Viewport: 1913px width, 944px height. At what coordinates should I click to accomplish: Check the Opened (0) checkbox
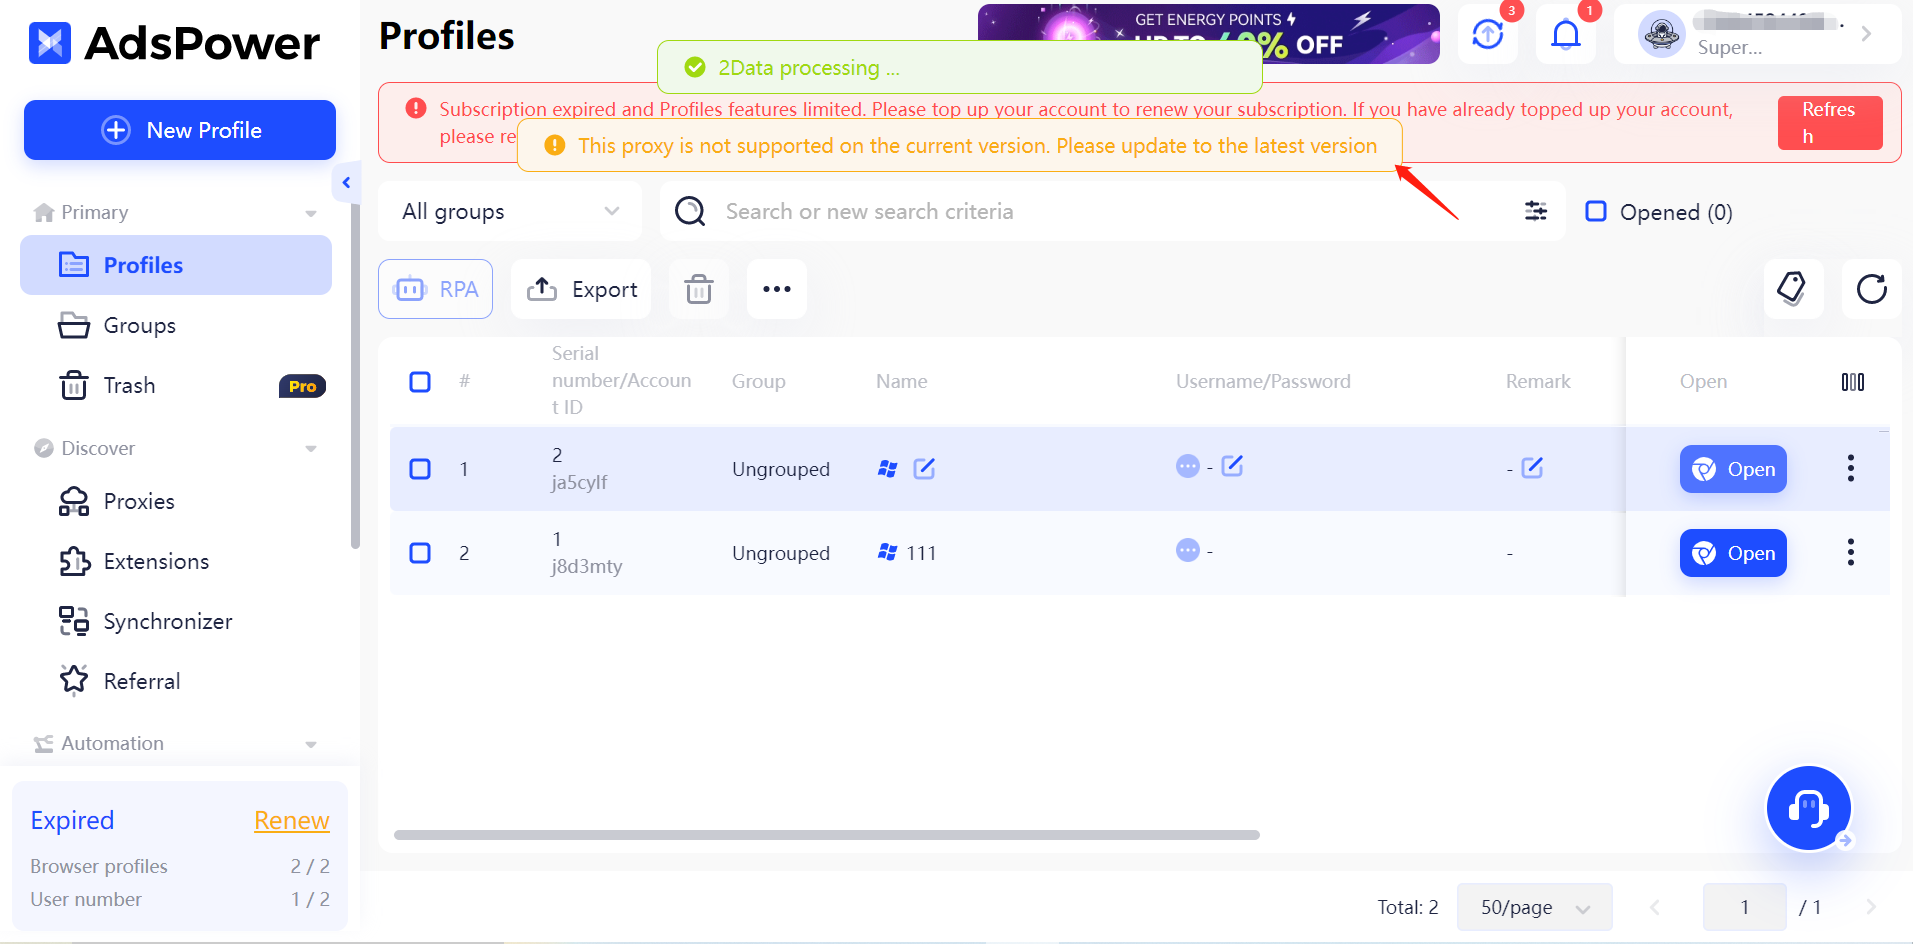point(1597,211)
